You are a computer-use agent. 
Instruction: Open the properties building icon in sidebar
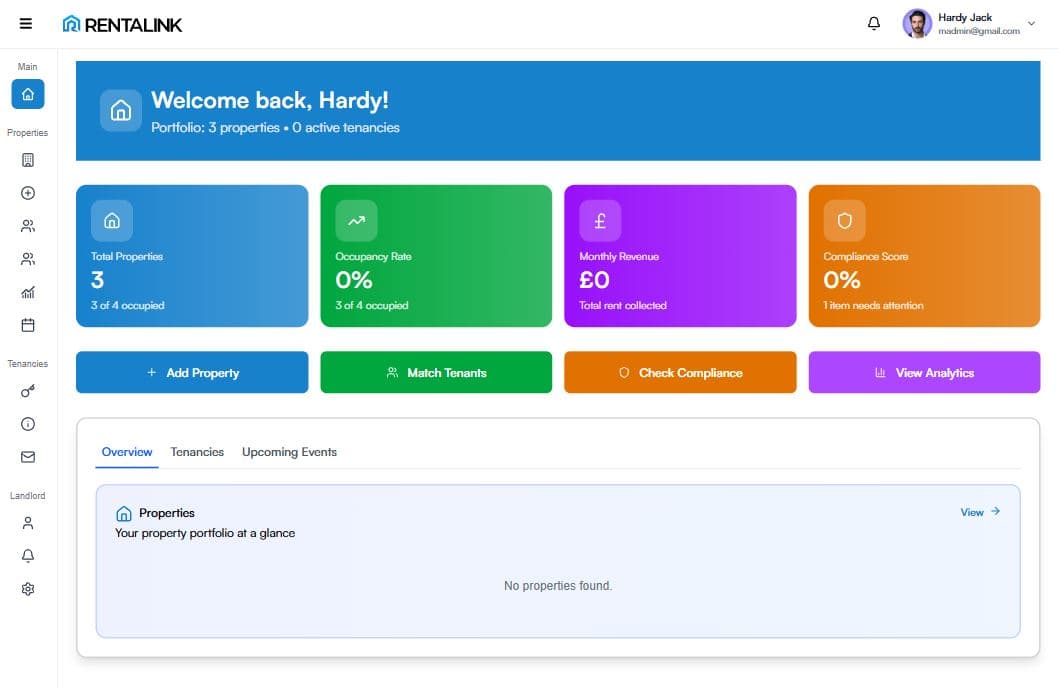coord(28,160)
